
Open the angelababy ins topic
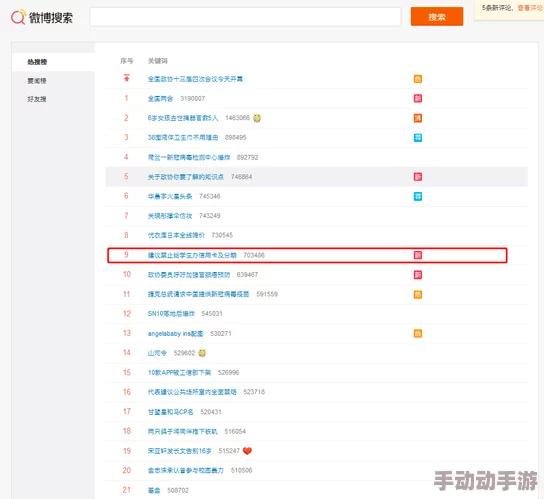[x=176, y=333]
